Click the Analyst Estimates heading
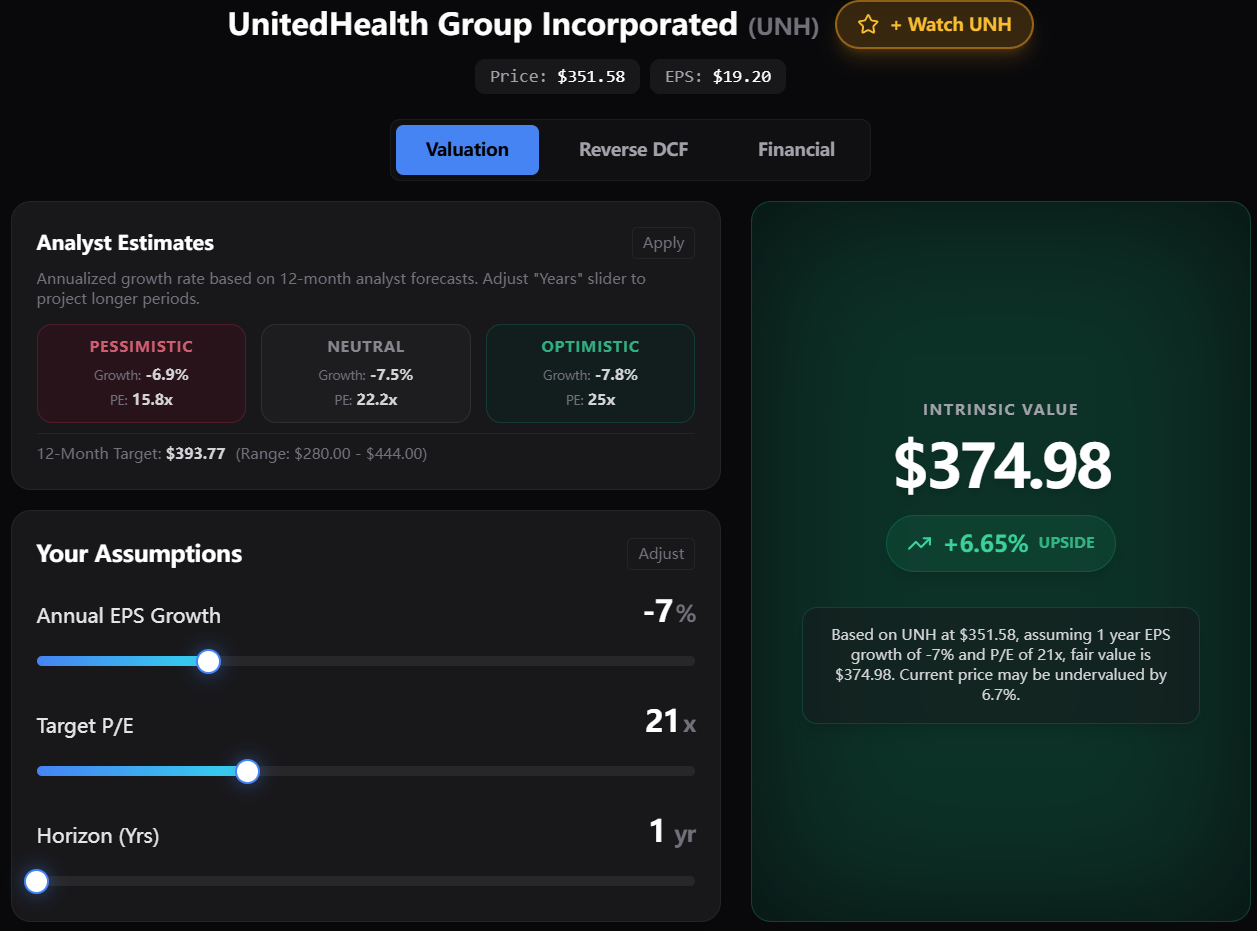 125,243
